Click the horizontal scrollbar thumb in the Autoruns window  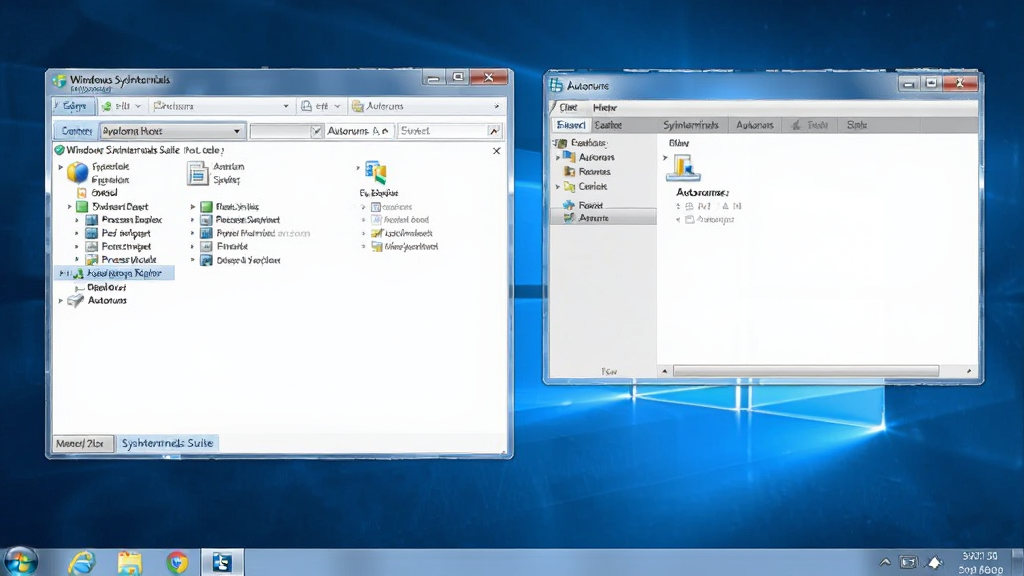pos(806,371)
